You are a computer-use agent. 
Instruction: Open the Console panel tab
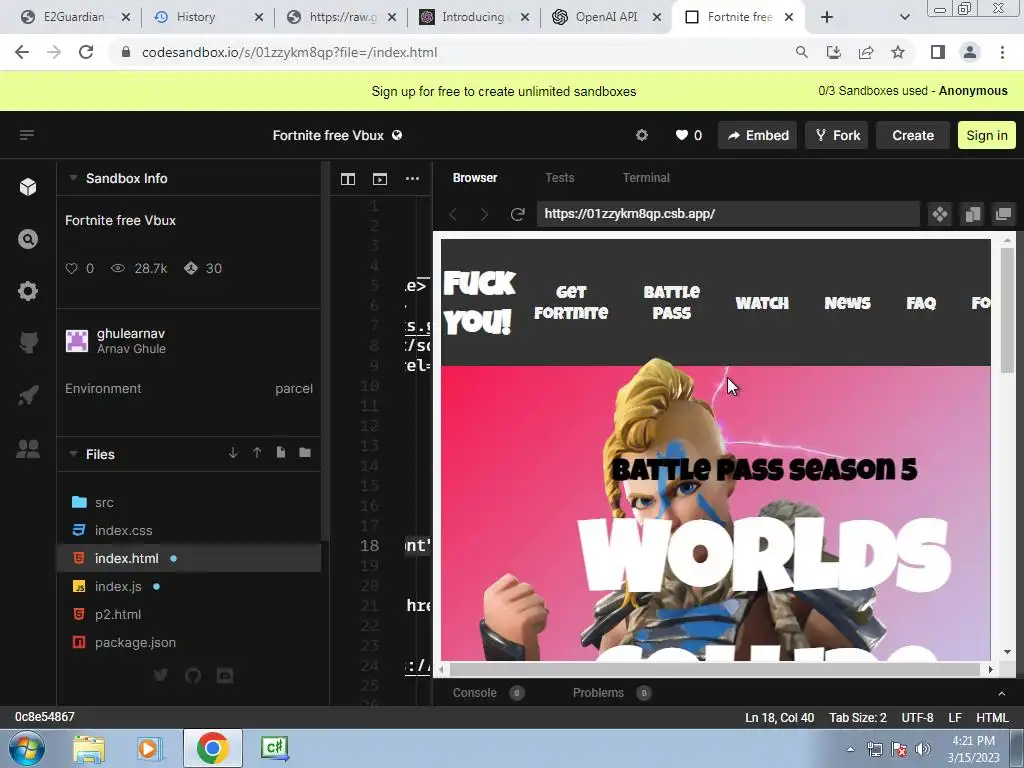point(488,693)
